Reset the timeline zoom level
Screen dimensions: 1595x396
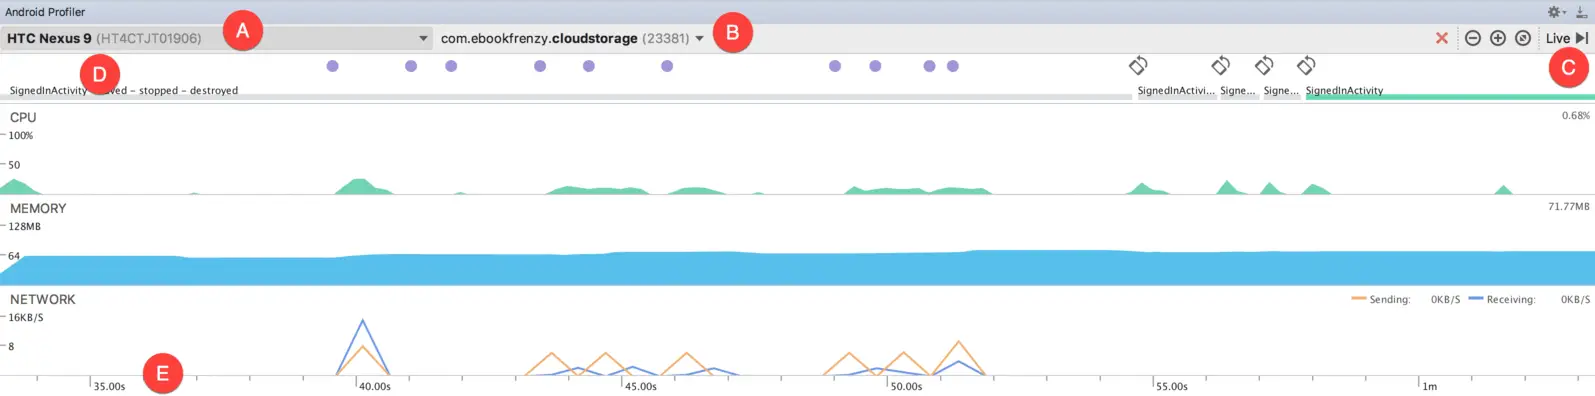coord(1523,38)
